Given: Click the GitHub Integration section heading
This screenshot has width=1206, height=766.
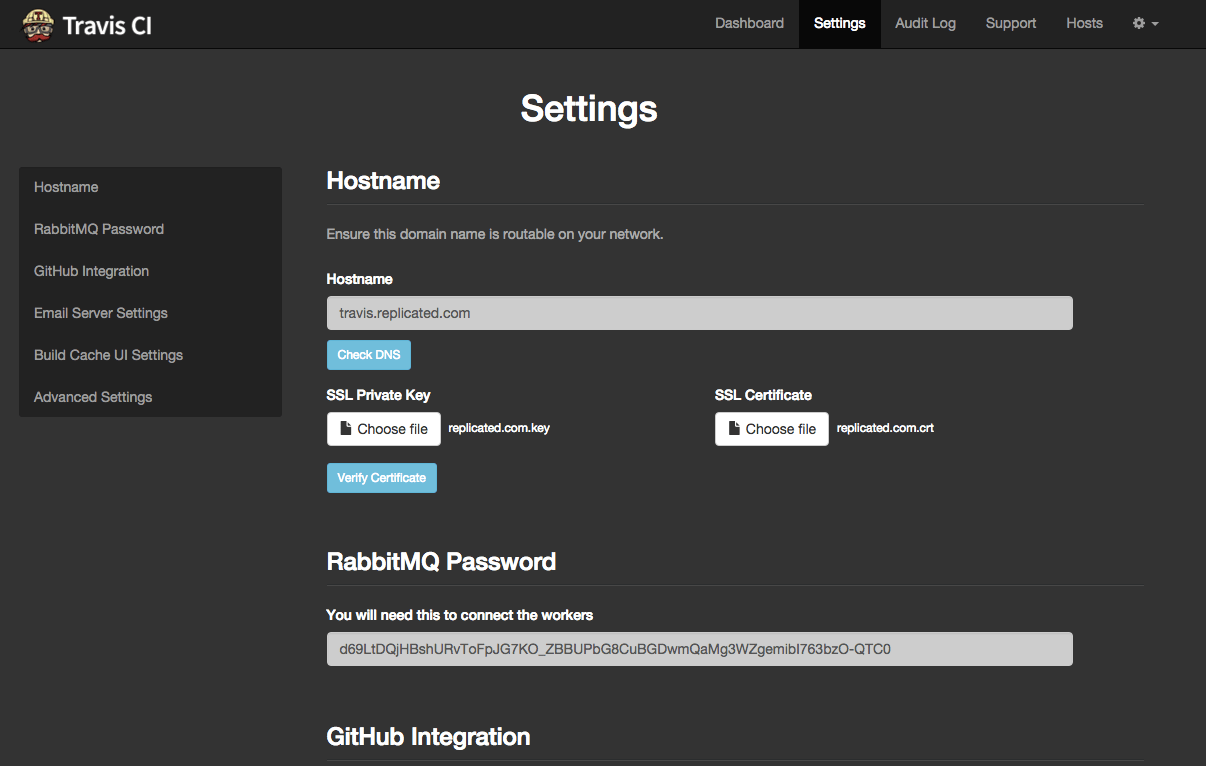Looking at the screenshot, I should (x=428, y=737).
